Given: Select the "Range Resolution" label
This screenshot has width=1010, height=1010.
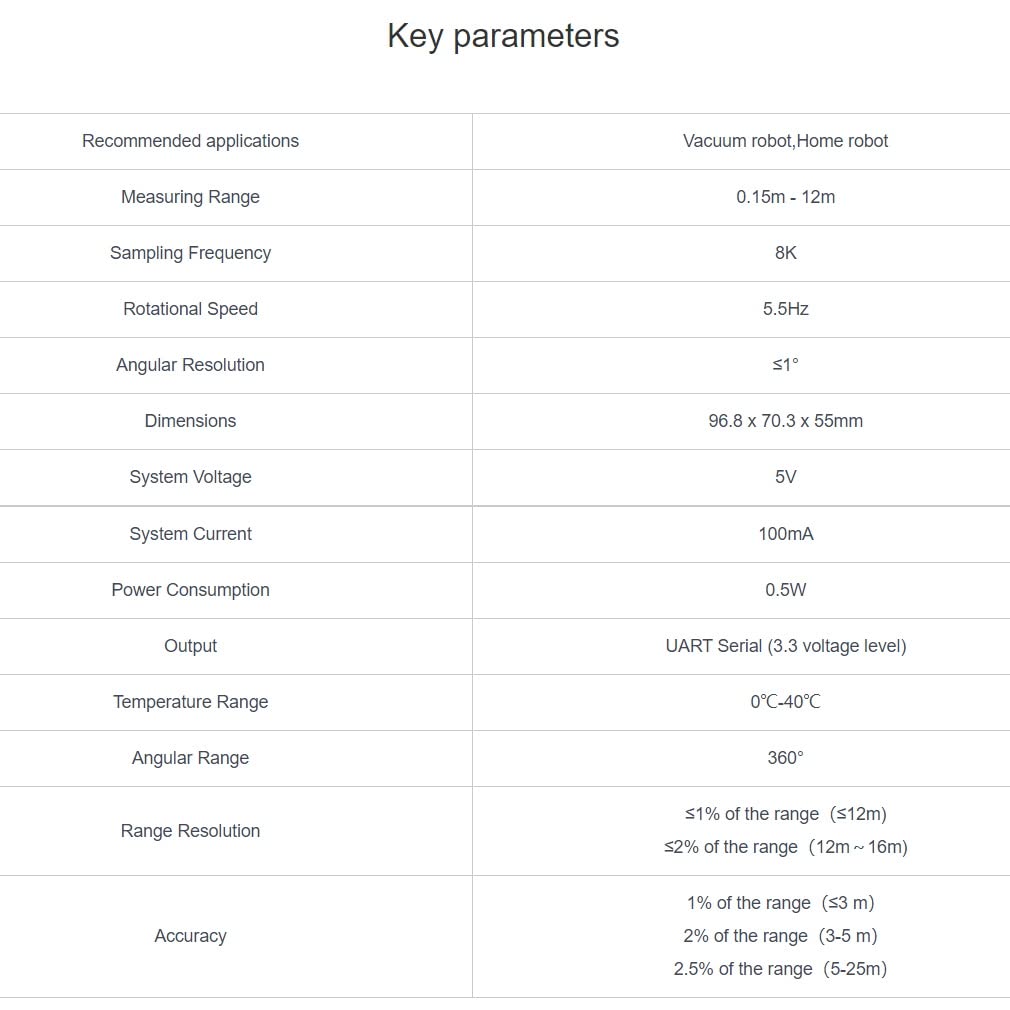Looking at the screenshot, I should [x=190, y=831].
